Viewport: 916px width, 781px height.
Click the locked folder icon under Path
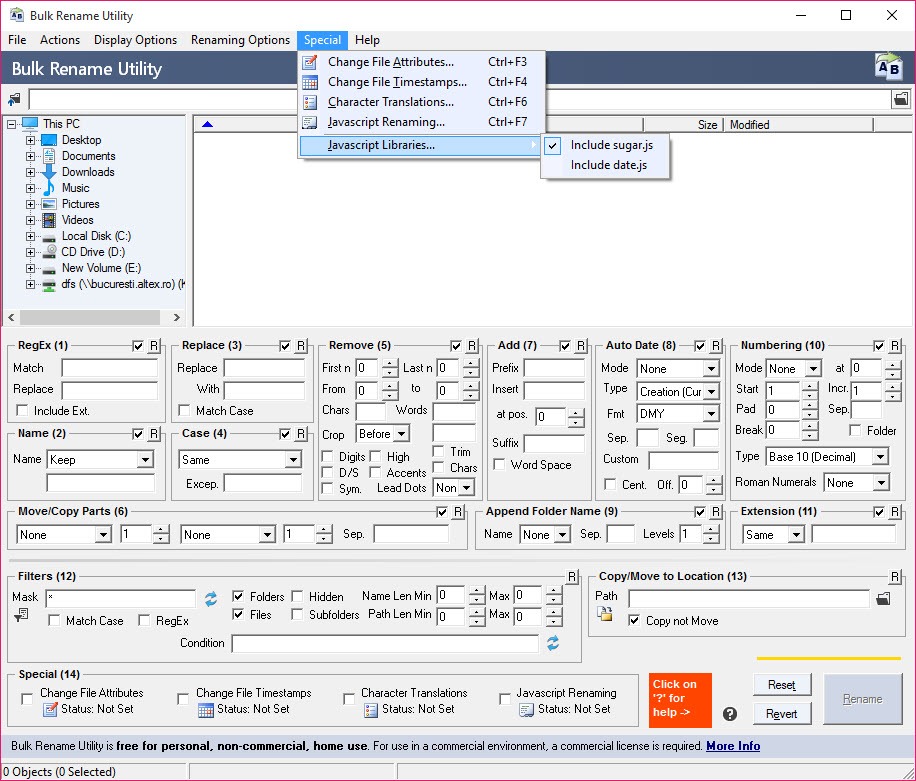(x=605, y=613)
